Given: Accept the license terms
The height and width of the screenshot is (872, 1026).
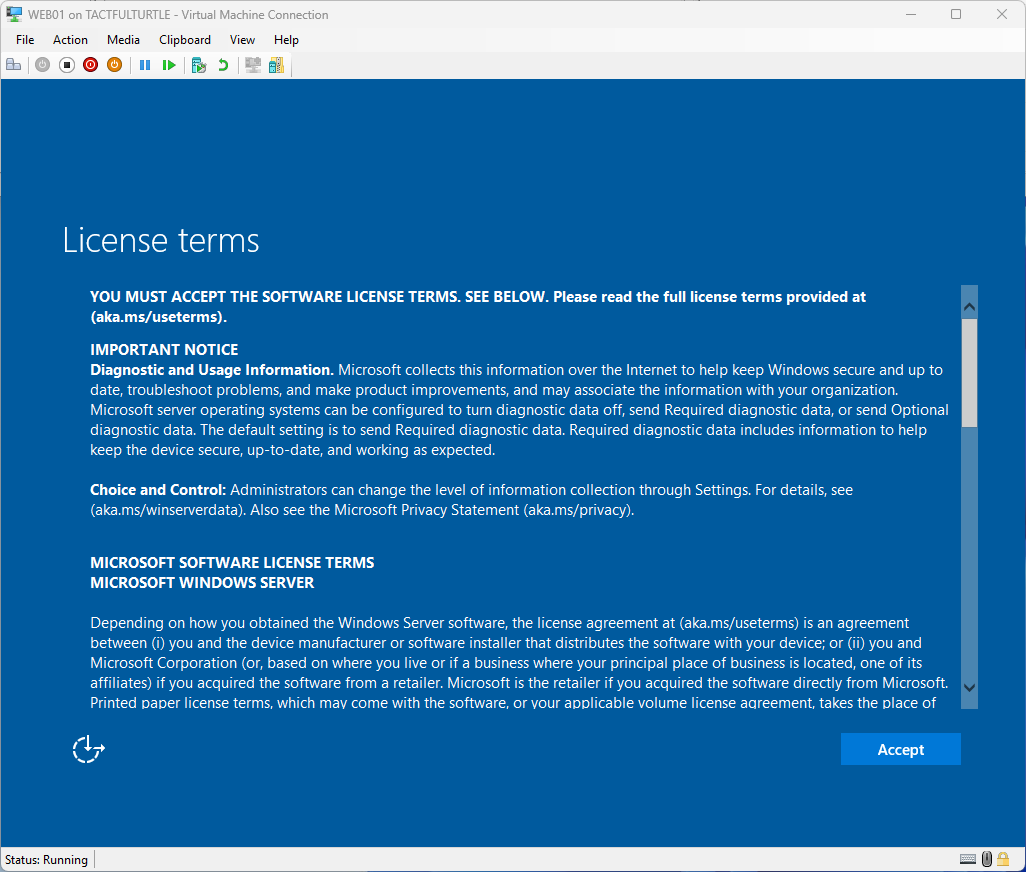Looking at the screenshot, I should tap(900, 749).
